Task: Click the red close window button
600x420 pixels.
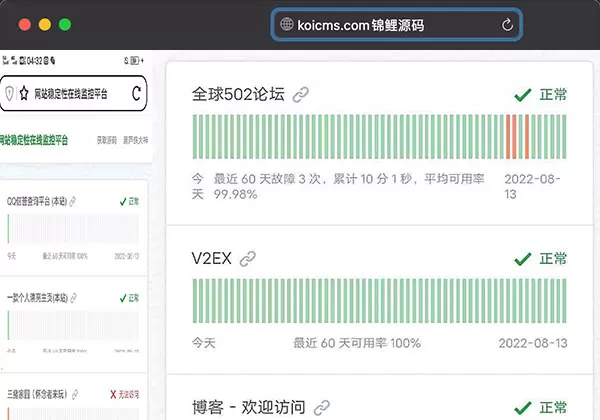Action: tap(24, 24)
